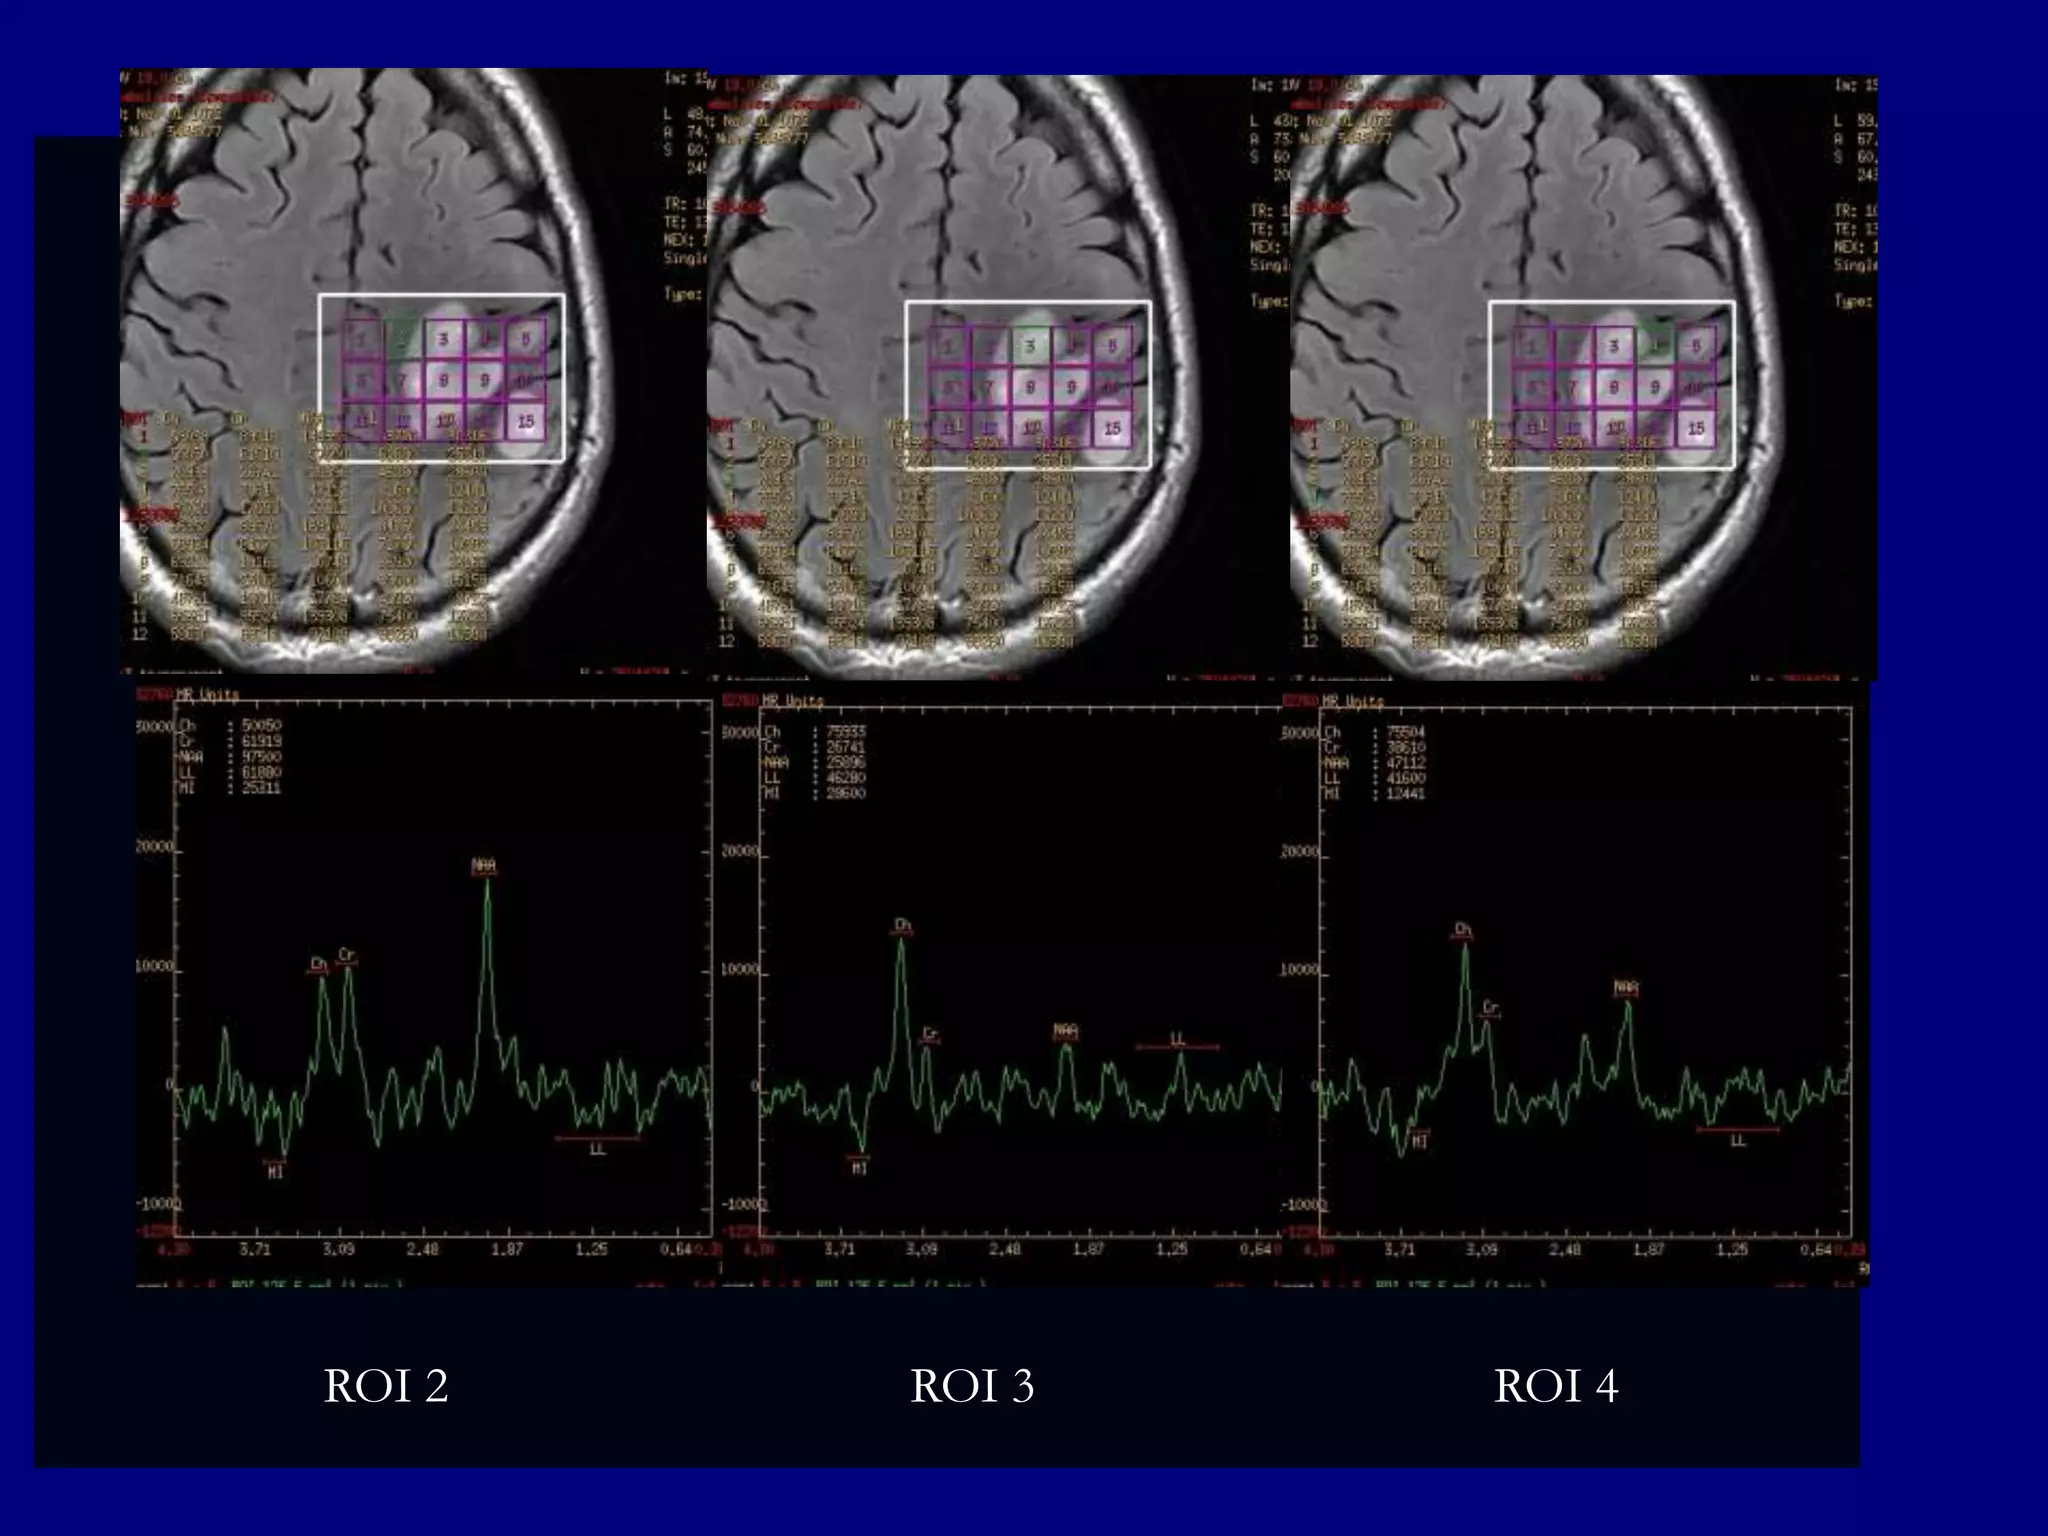
Task: Click the ROI 2 caption text
Action: 386,1386
